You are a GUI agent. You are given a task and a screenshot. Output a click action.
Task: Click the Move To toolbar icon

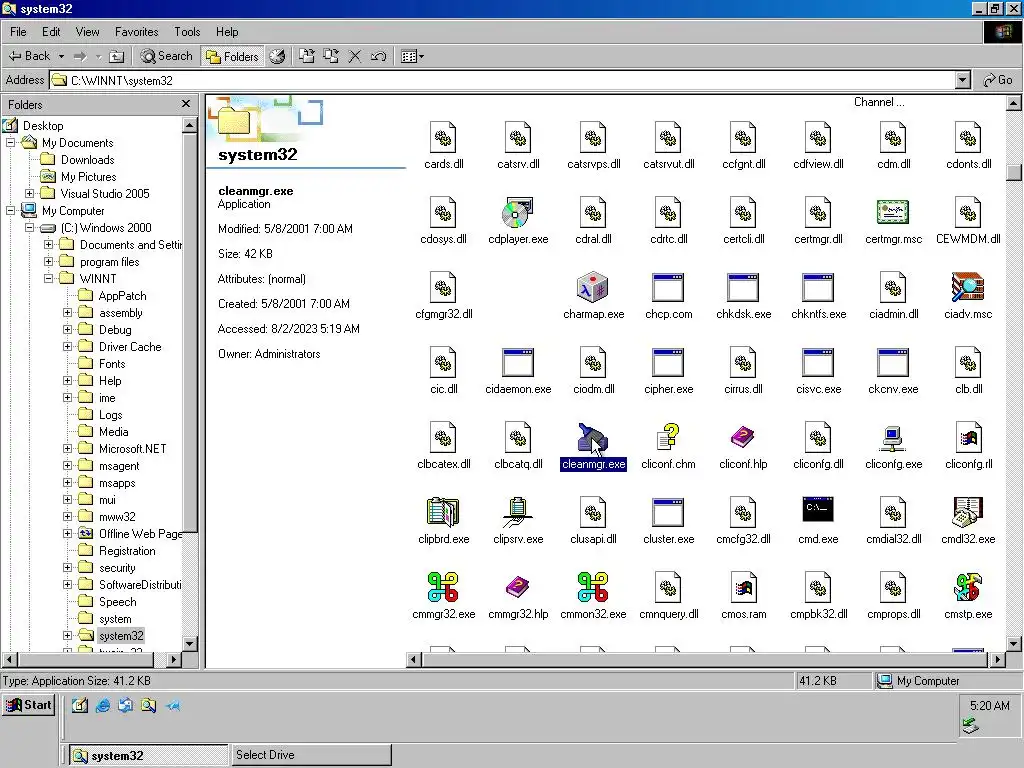[x=306, y=56]
